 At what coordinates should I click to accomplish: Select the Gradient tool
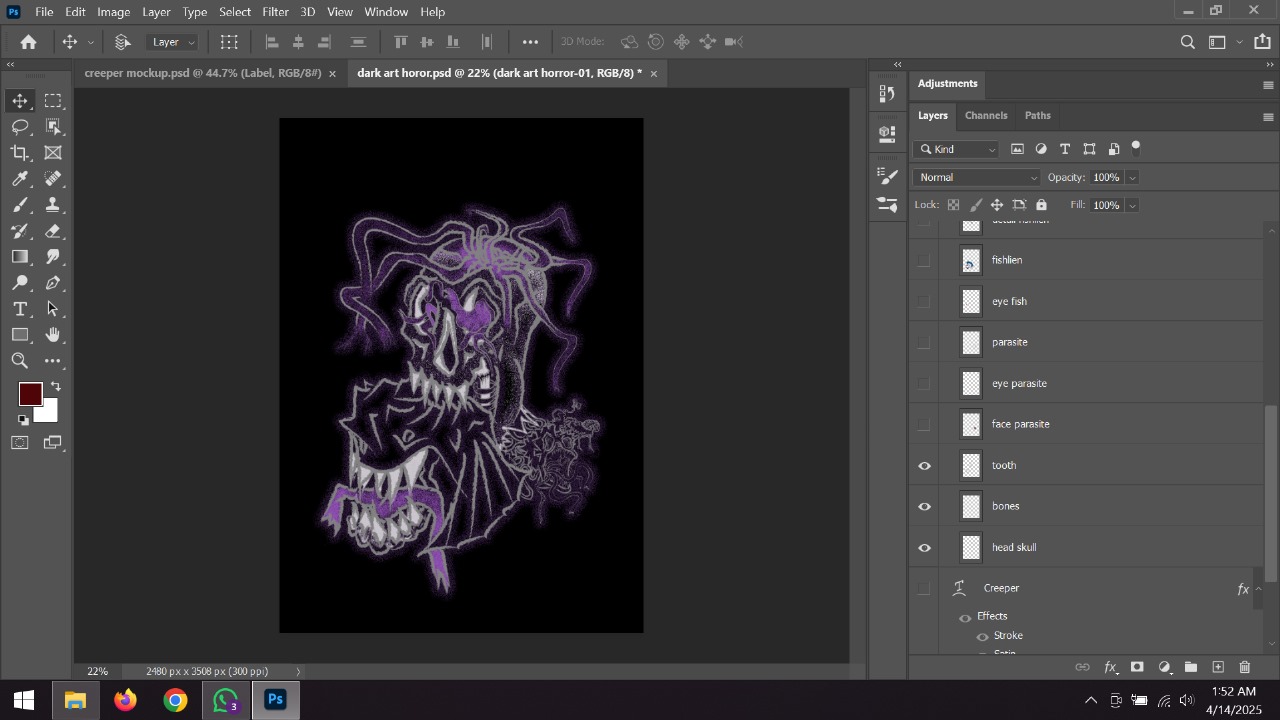20,257
